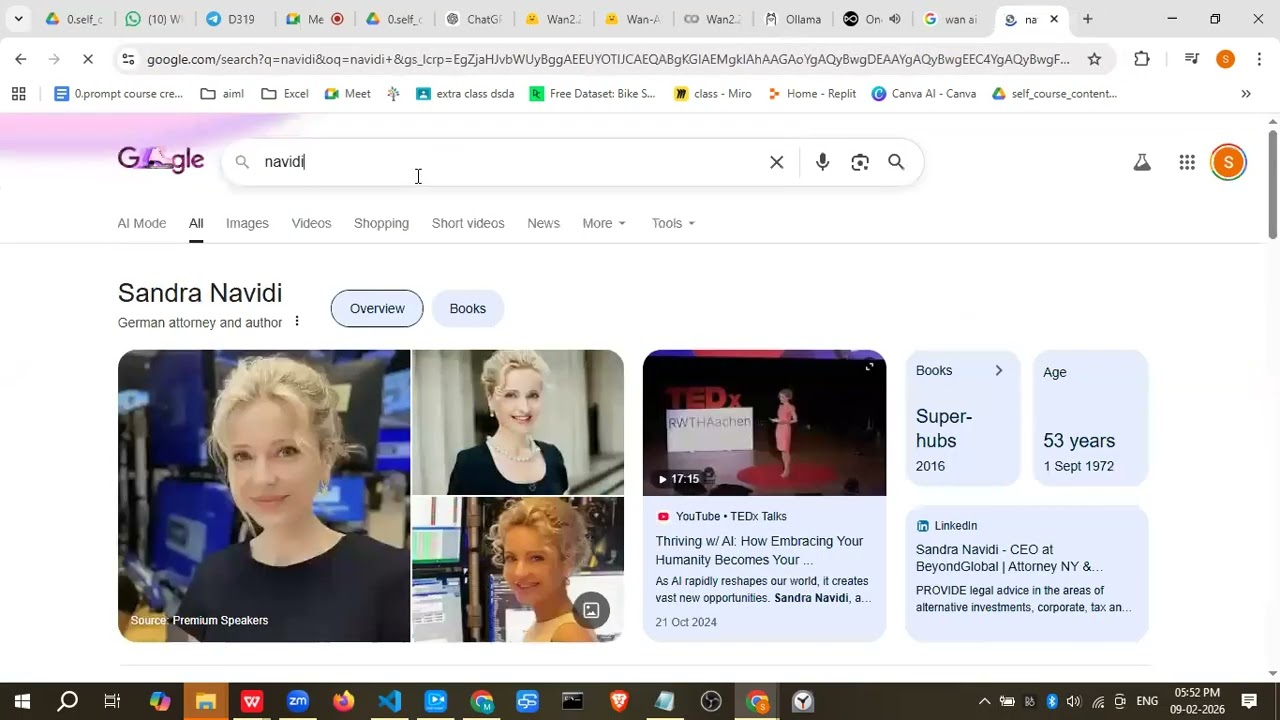
Task: Switch to Short videos results tab
Action: coord(468,223)
